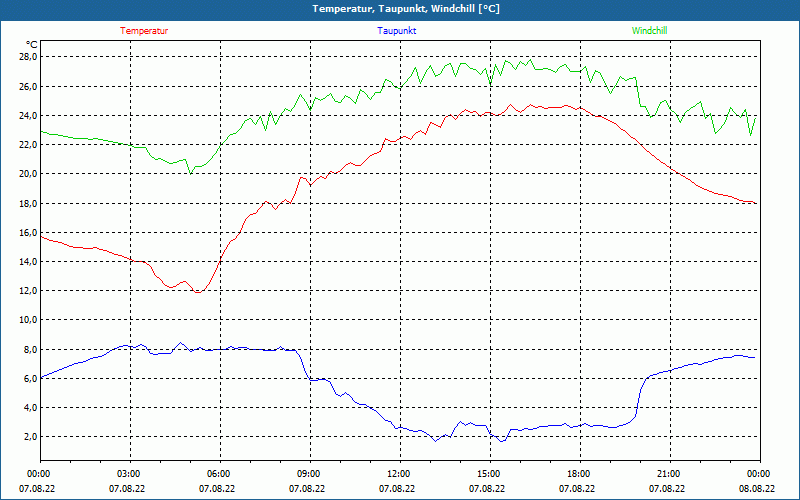Image resolution: width=800 pixels, height=500 pixels.
Task: Click the y-axis value '18,0'
Action: (x=29, y=203)
